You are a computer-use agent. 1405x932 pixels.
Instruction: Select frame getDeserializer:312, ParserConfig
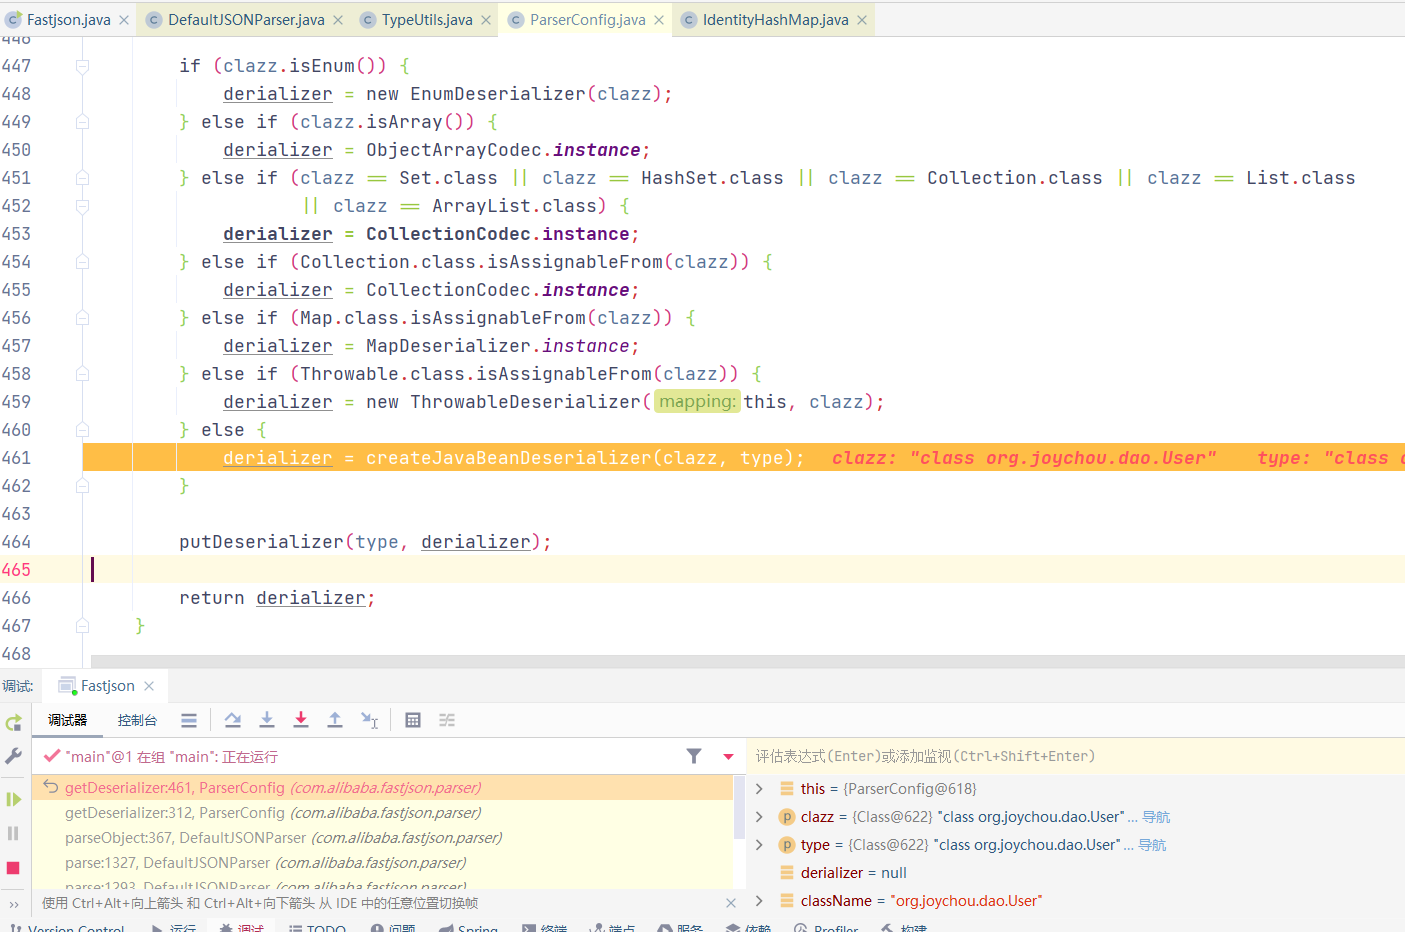[383, 813]
